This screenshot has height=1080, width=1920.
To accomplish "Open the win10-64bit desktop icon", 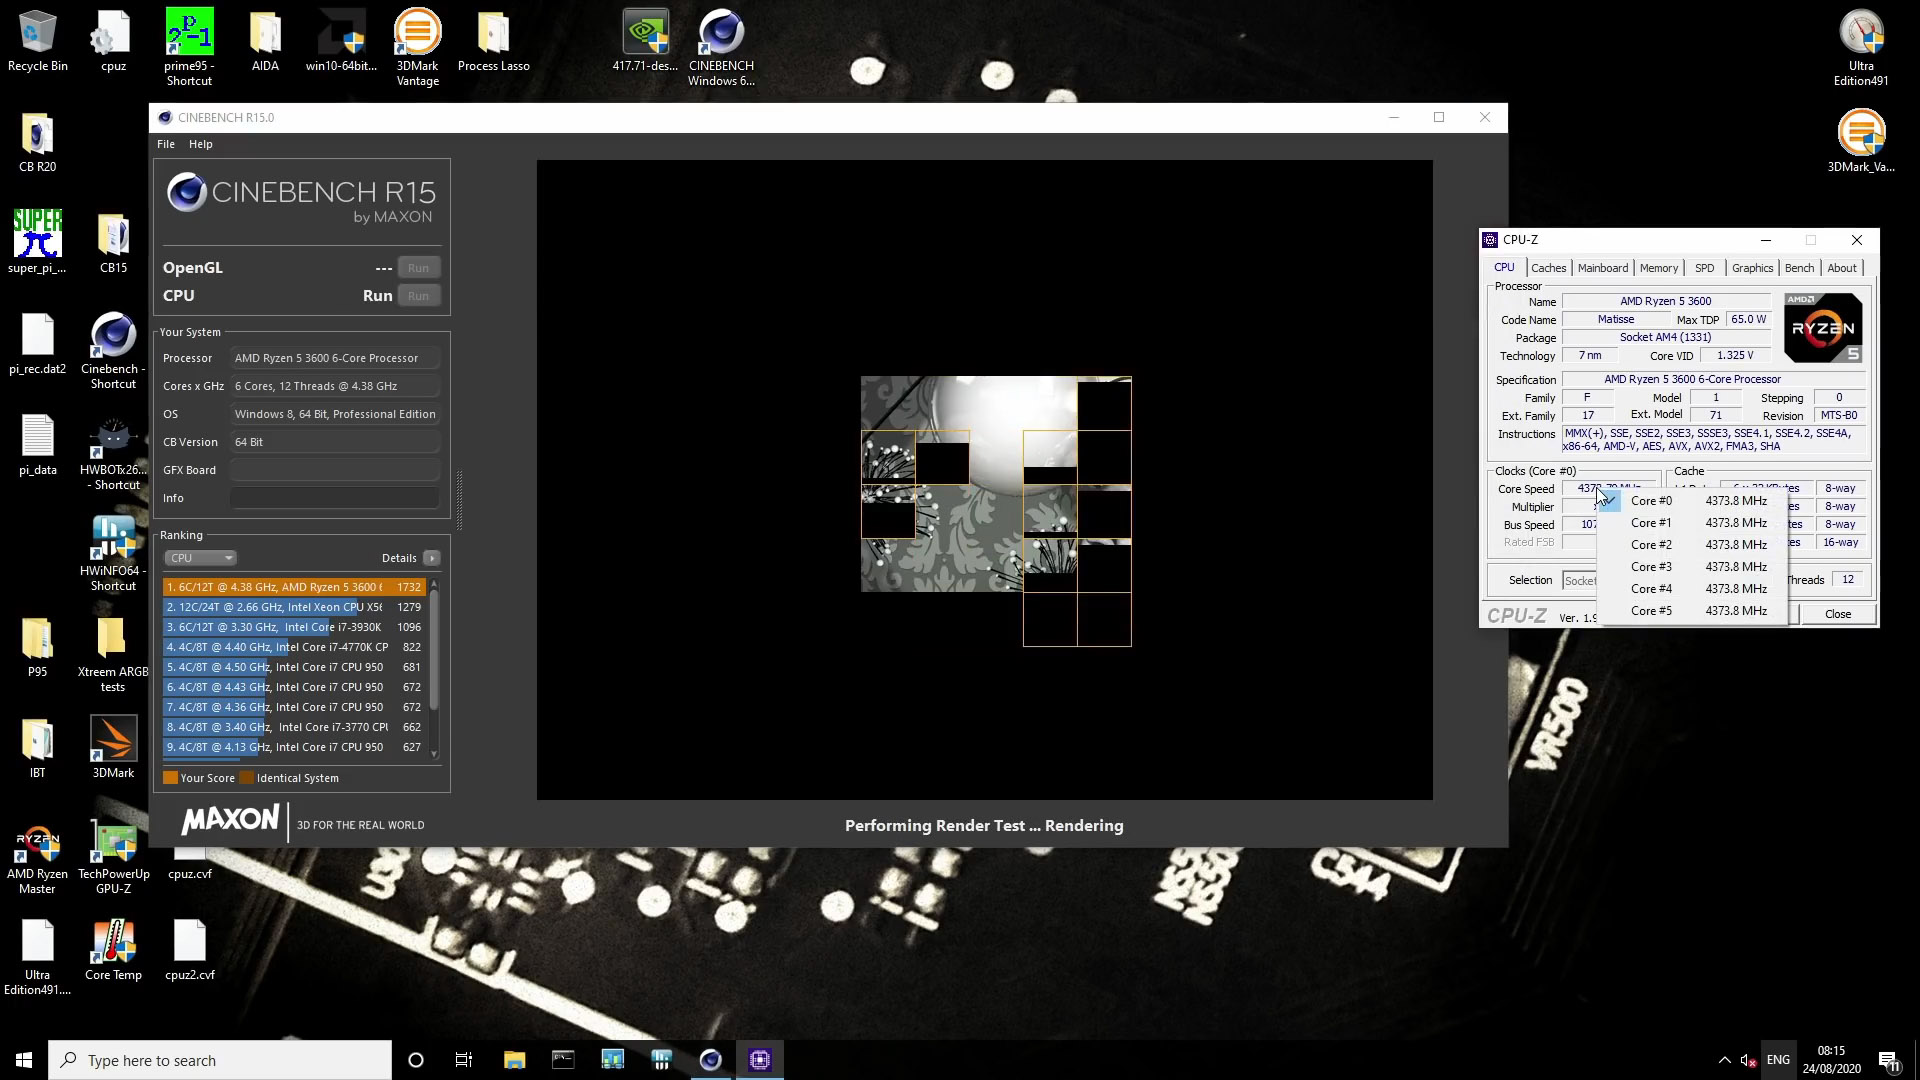I will (341, 40).
